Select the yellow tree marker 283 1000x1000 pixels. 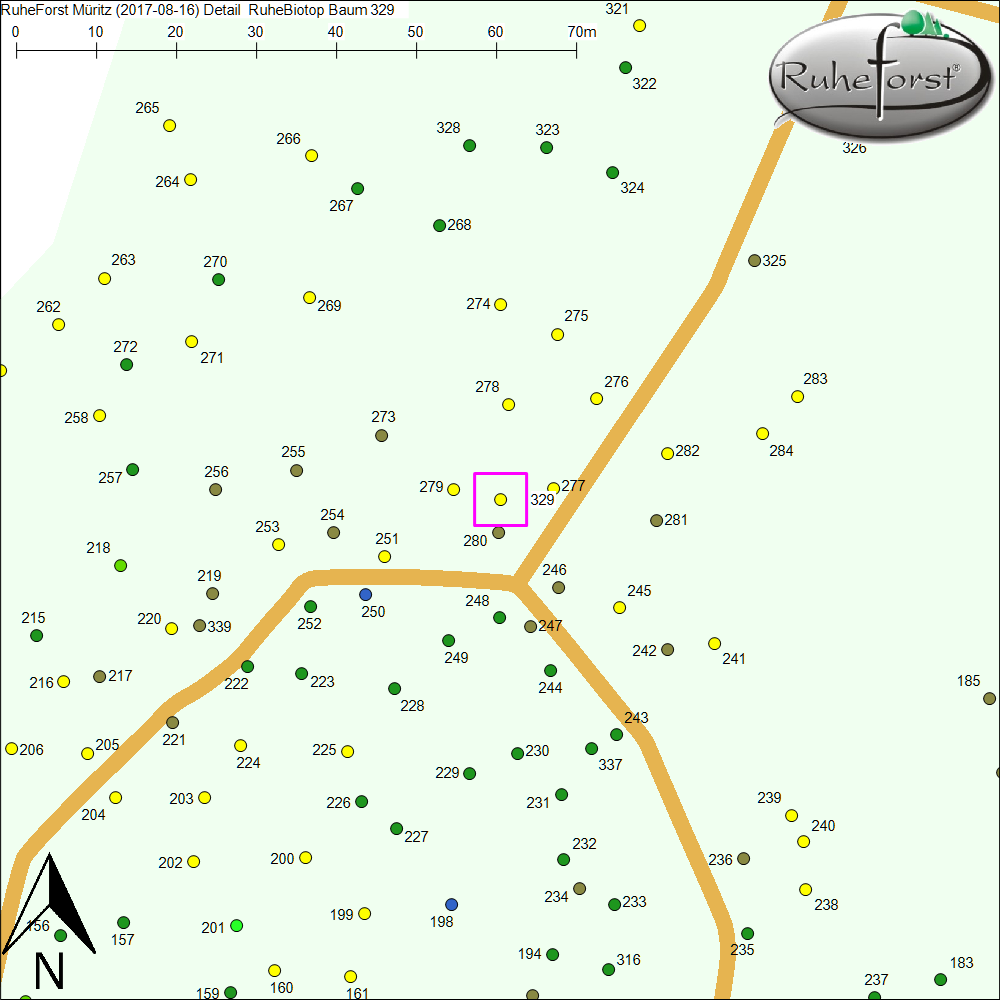click(797, 397)
